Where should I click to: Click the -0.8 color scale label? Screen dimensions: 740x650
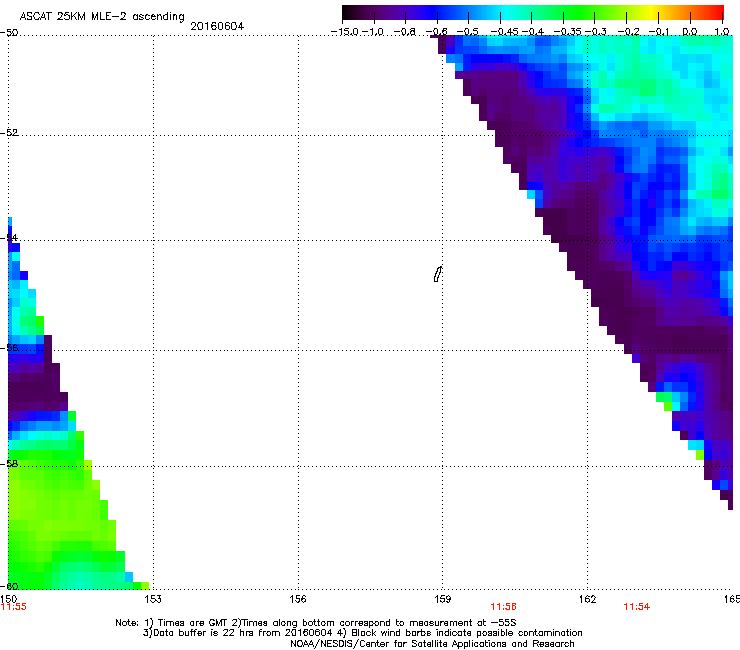(x=404, y=32)
